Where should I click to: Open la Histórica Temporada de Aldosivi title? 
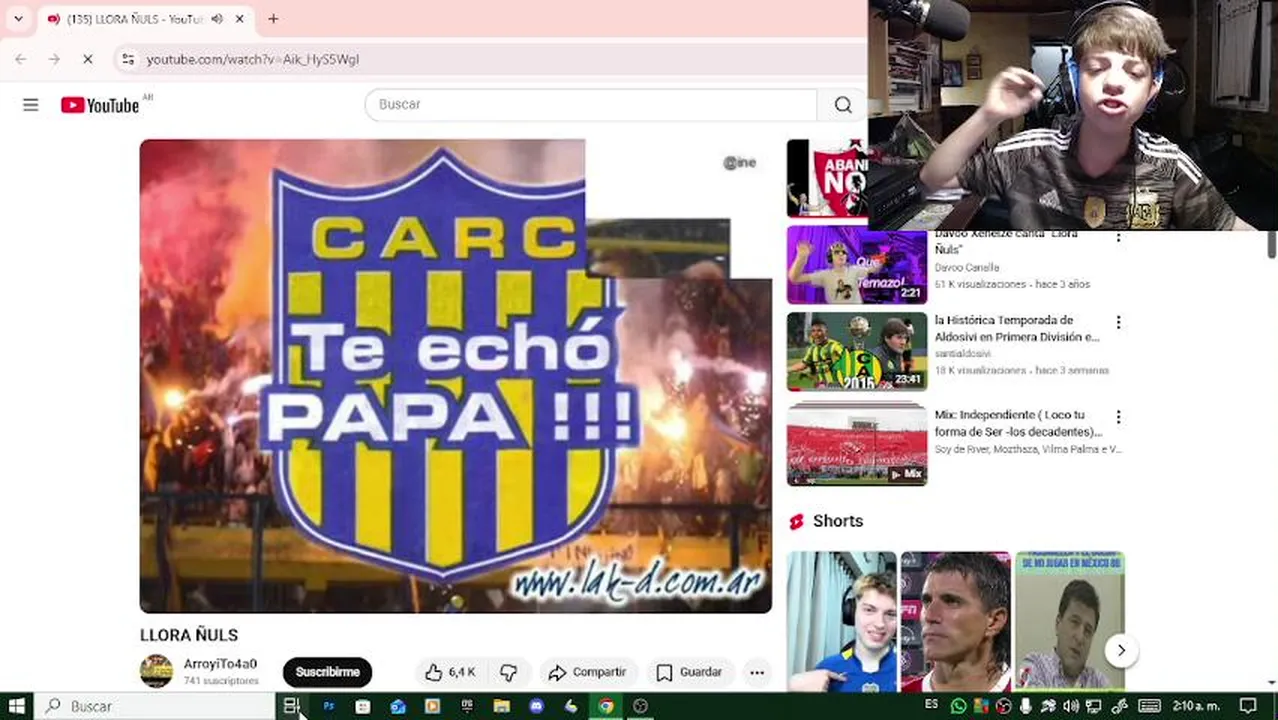coord(1017,329)
